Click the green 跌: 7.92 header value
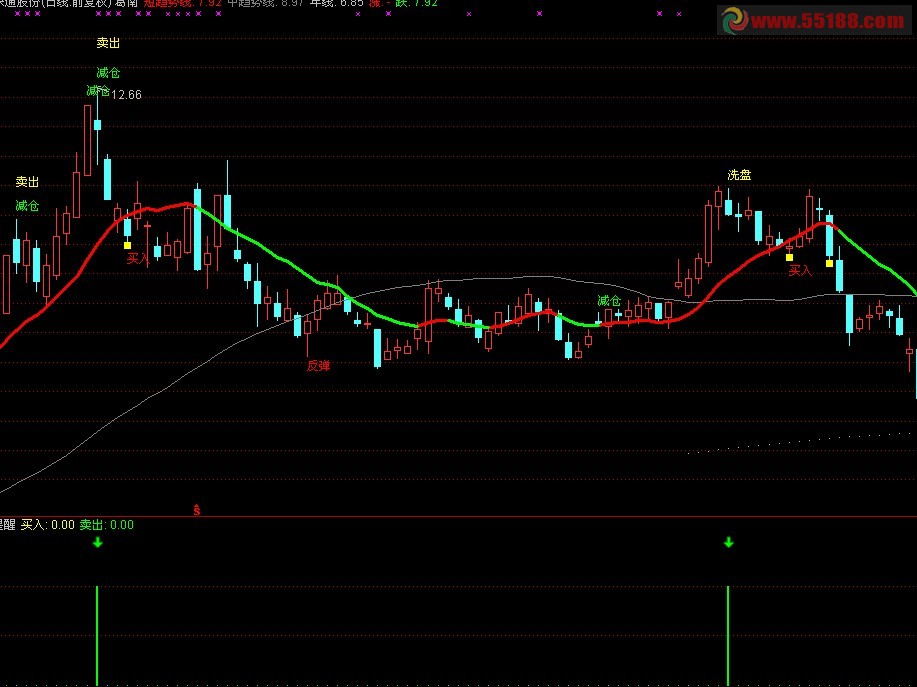The height and width of the screenshot is (687, 917). (416, 3)
